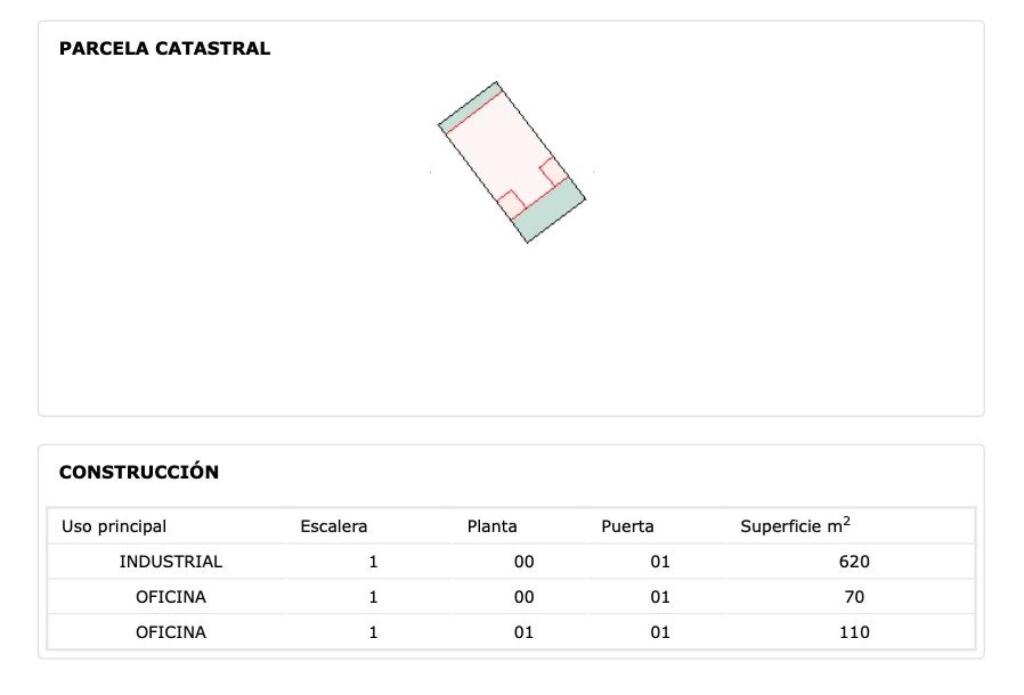Click the 620 surface value
This screenshot has width=1024, height=695.
(x=854, y=562)
